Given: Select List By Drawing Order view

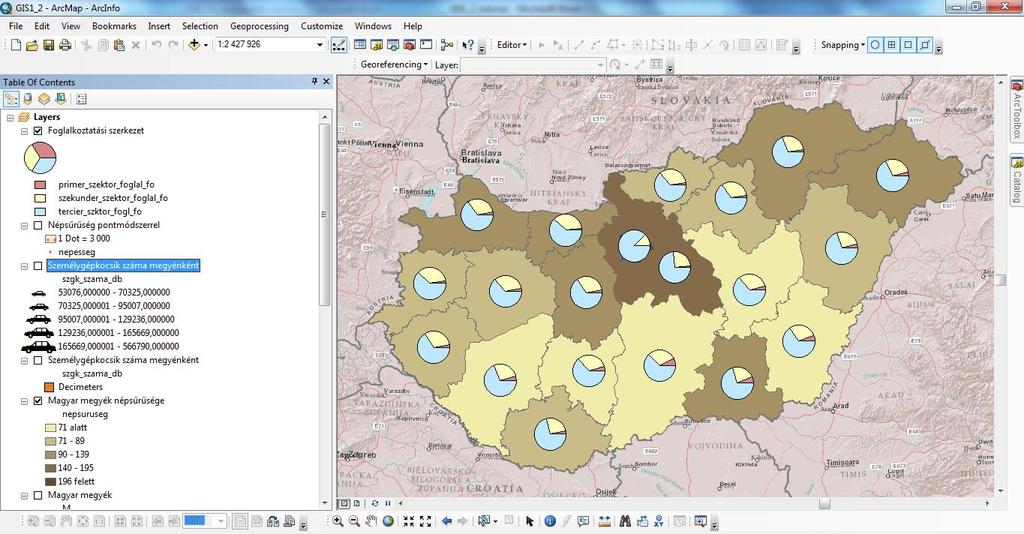Looking at the screenshot, I should pos(11,99).
